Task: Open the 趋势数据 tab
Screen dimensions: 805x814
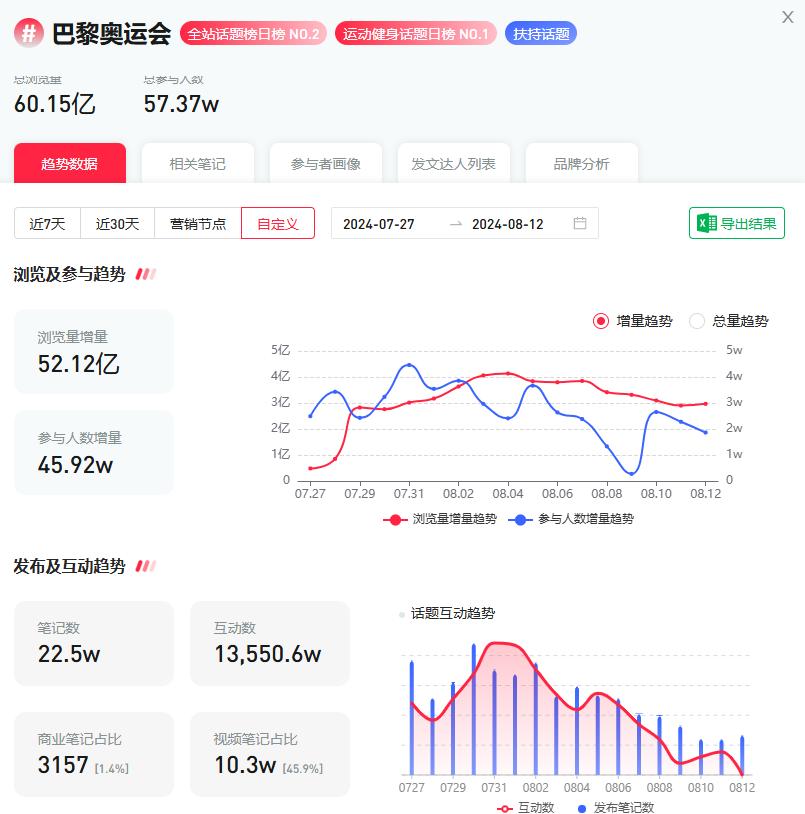Action: [70, 164]
